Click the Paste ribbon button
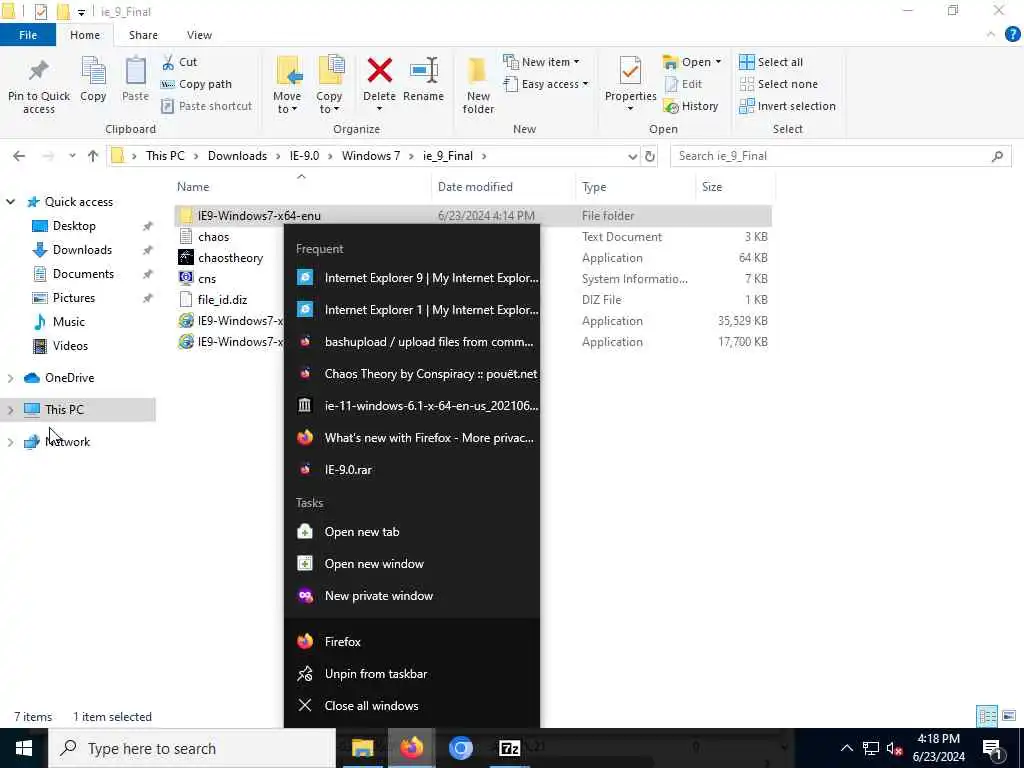 coord(135,80)
